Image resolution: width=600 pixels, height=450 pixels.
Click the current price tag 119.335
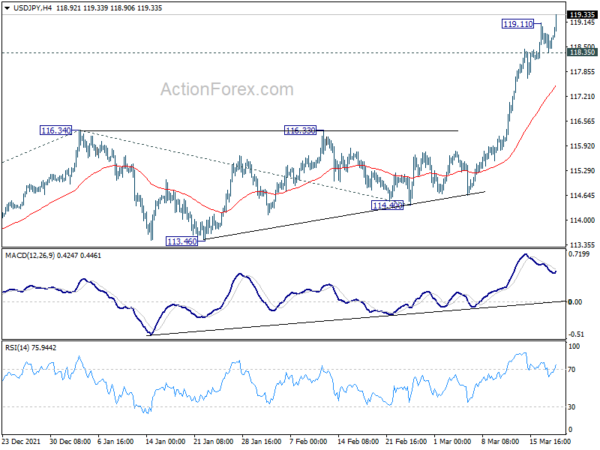coord(582,15)
